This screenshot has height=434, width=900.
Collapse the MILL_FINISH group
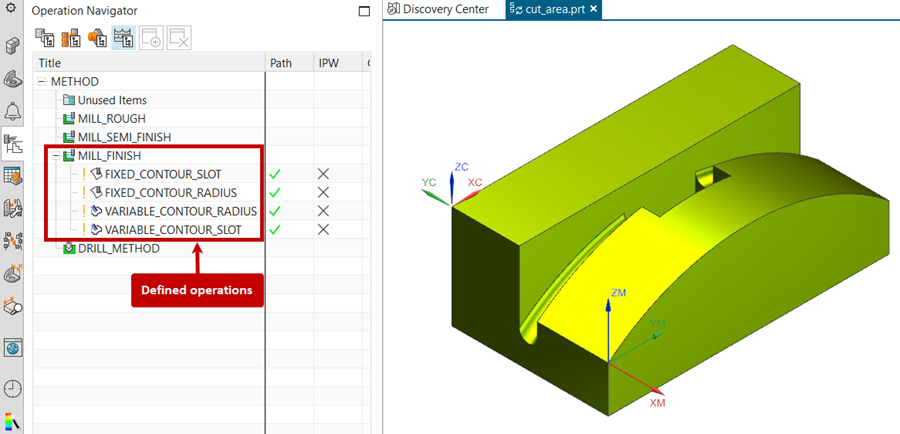(56, 156)
